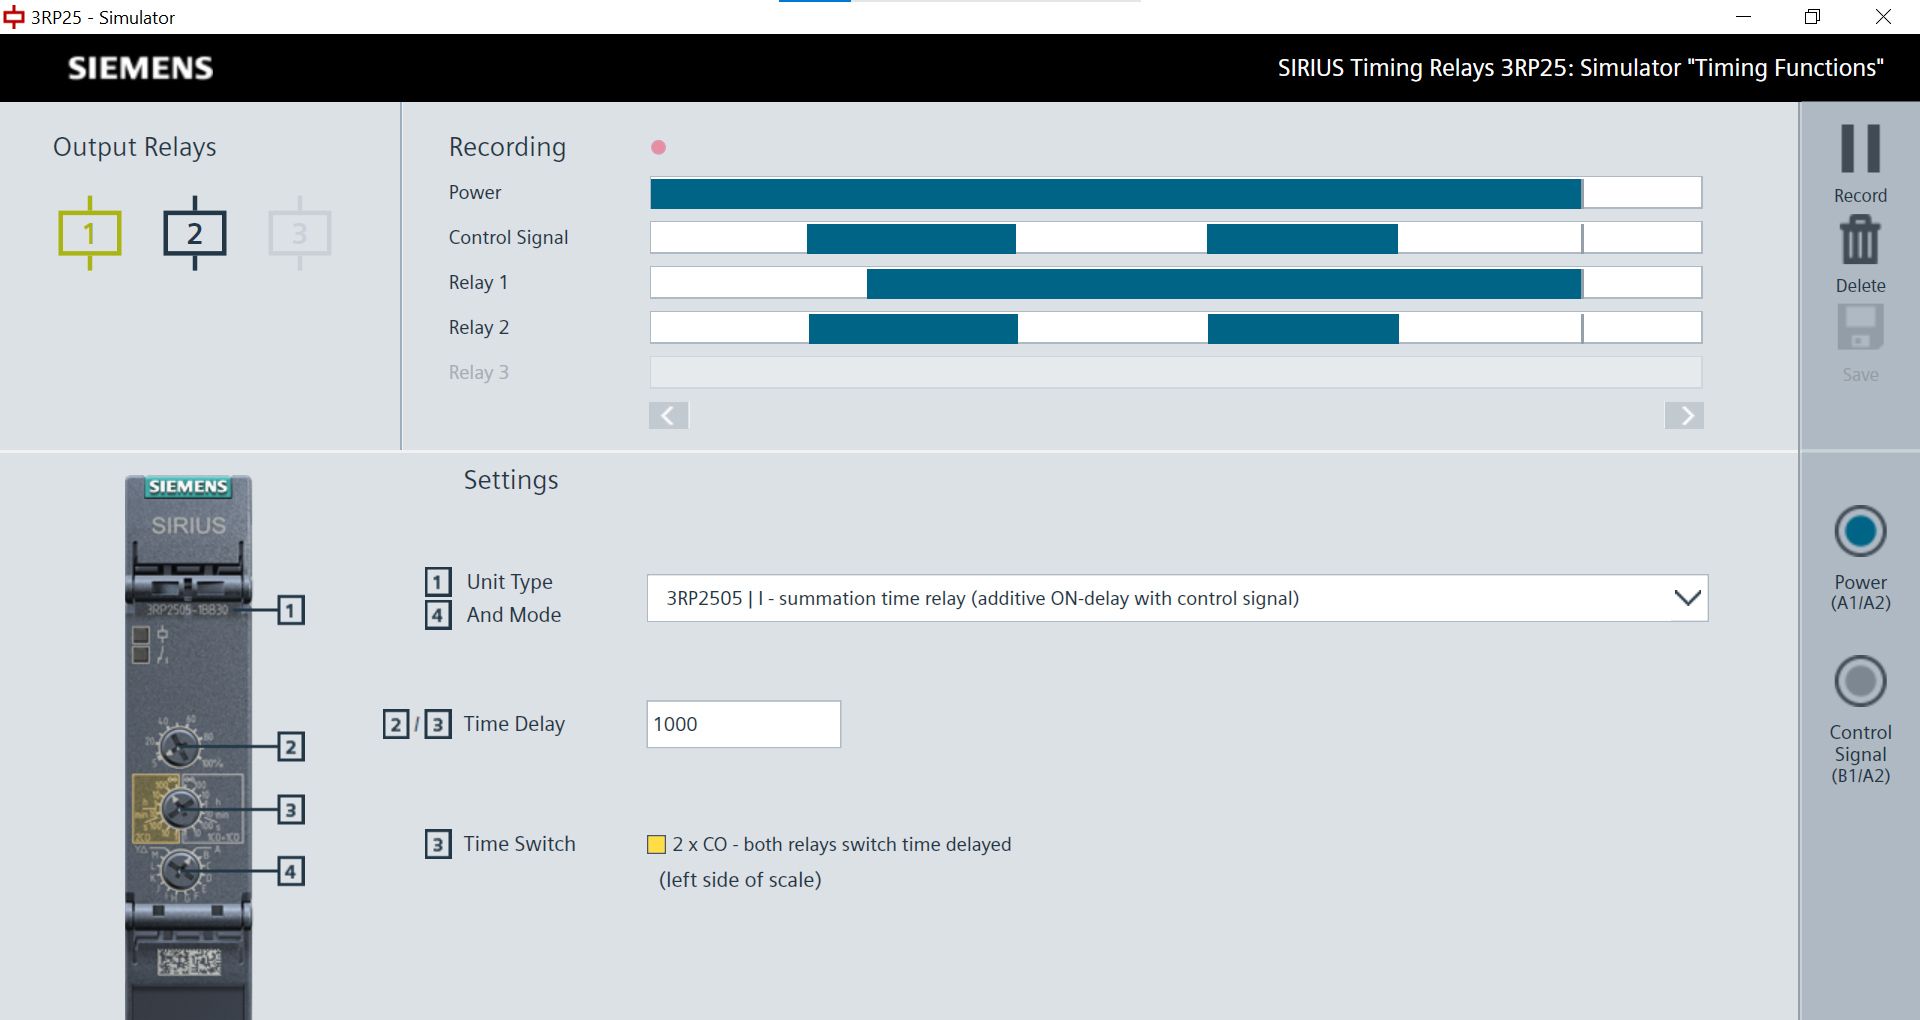The height and width of the screenshot is (1020, 1920).
Task: Click callout 4 on the relay device image
Action: [290, 871]
